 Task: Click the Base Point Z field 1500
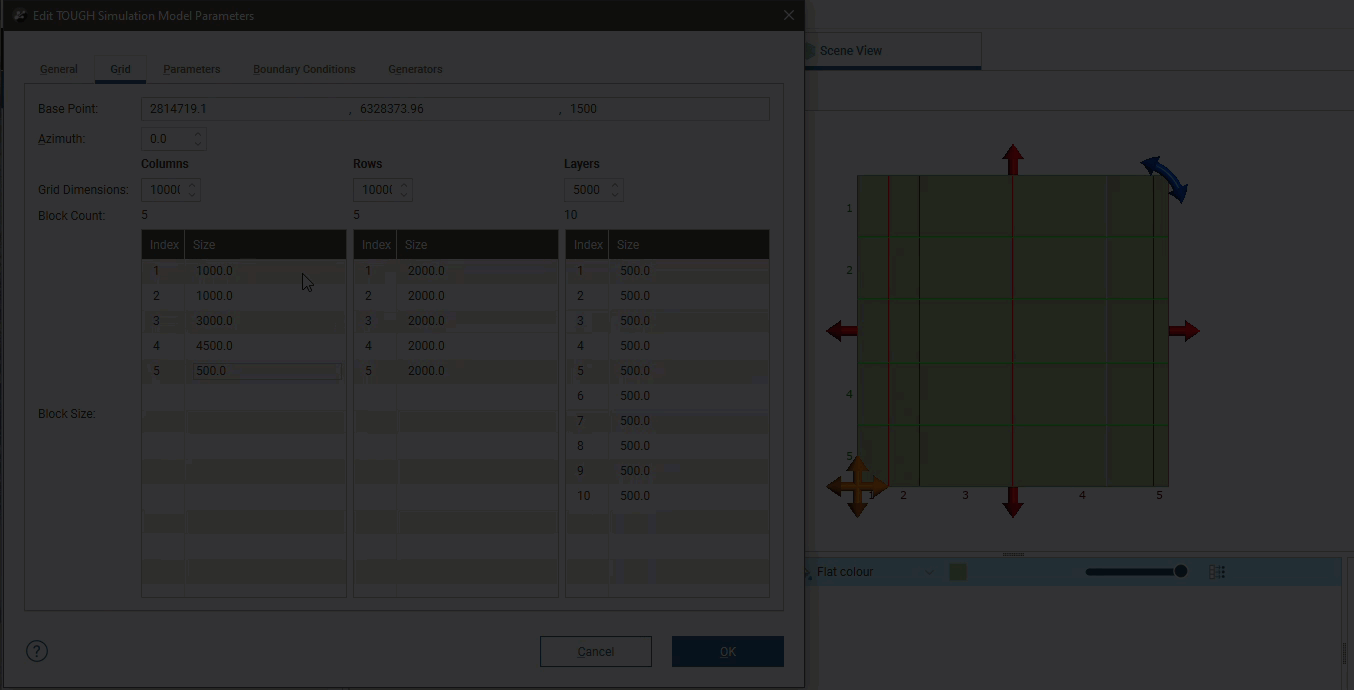click(667, 108)
